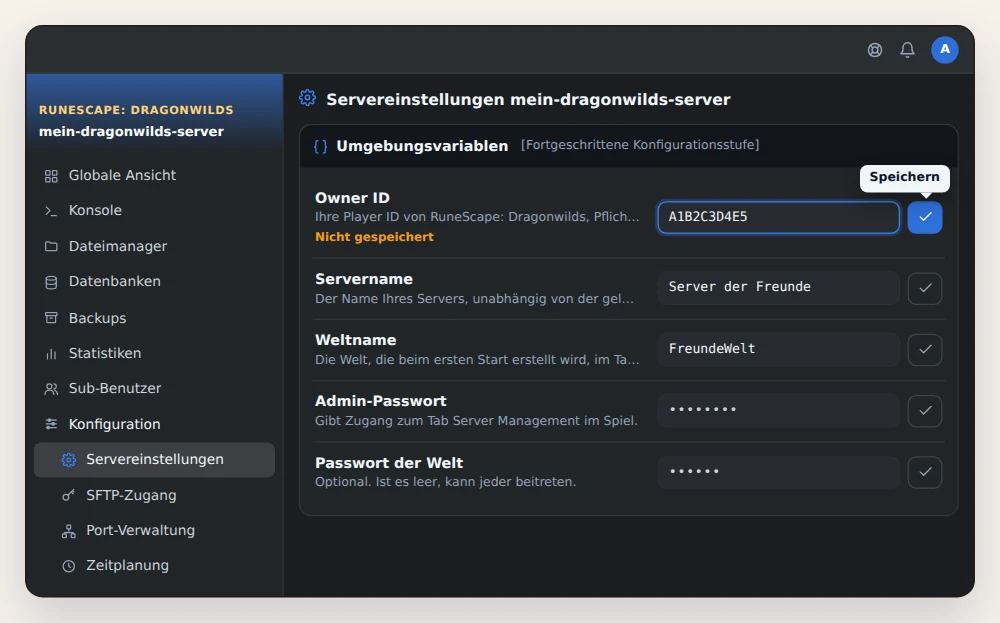Click description 'Optional. Ist es leer, kann jeder beitreten.'
The image size is (1000, 623).
pos(445,482)
